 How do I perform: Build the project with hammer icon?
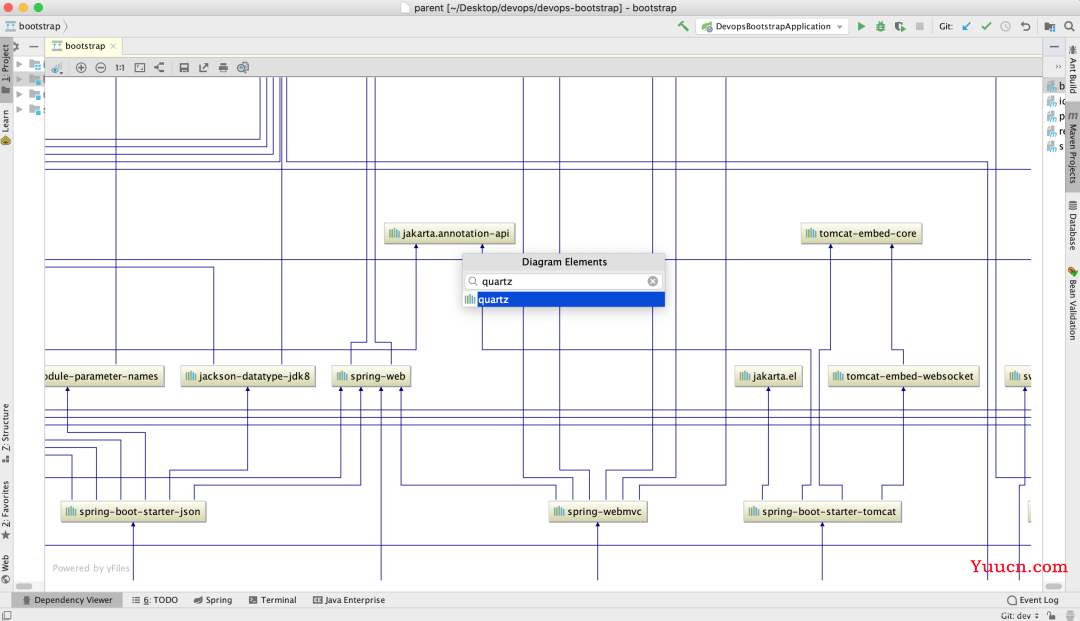tap(683, 26)
